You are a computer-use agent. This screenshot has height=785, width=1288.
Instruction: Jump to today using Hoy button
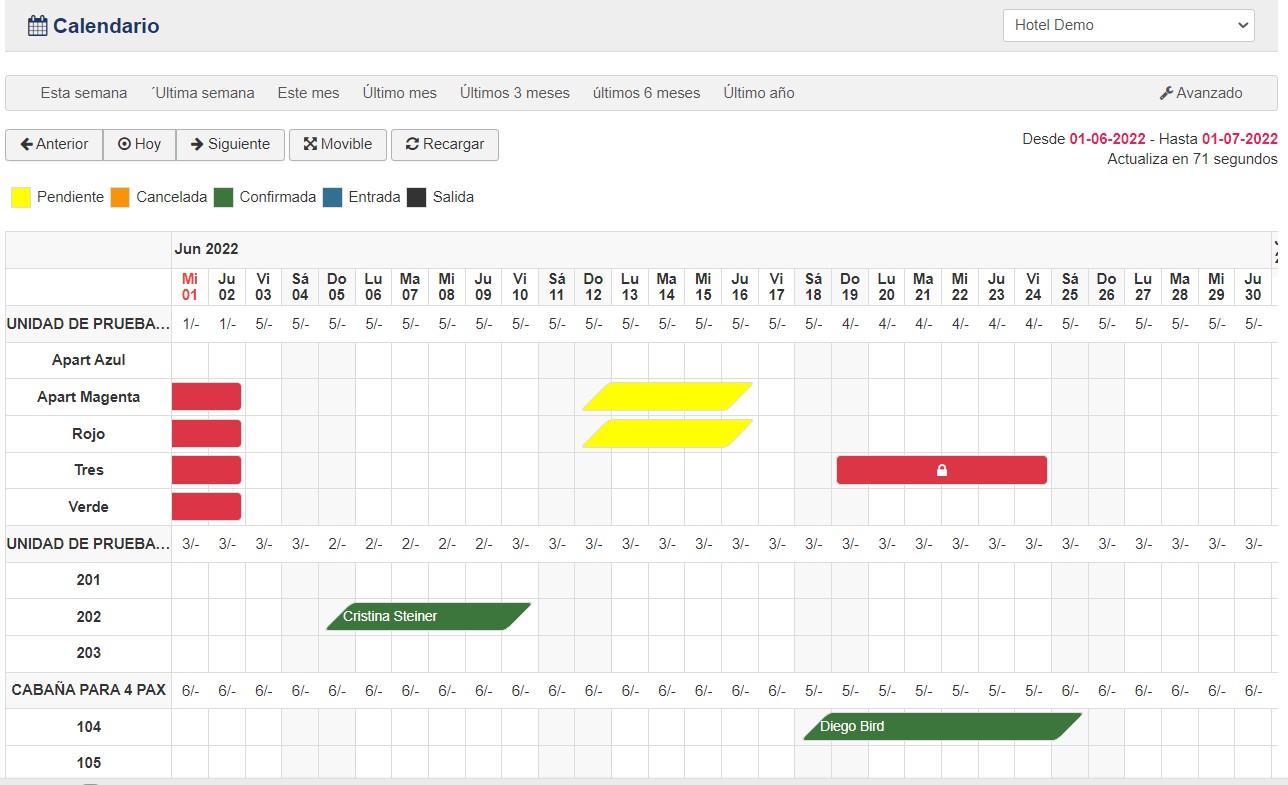point(139,144)
